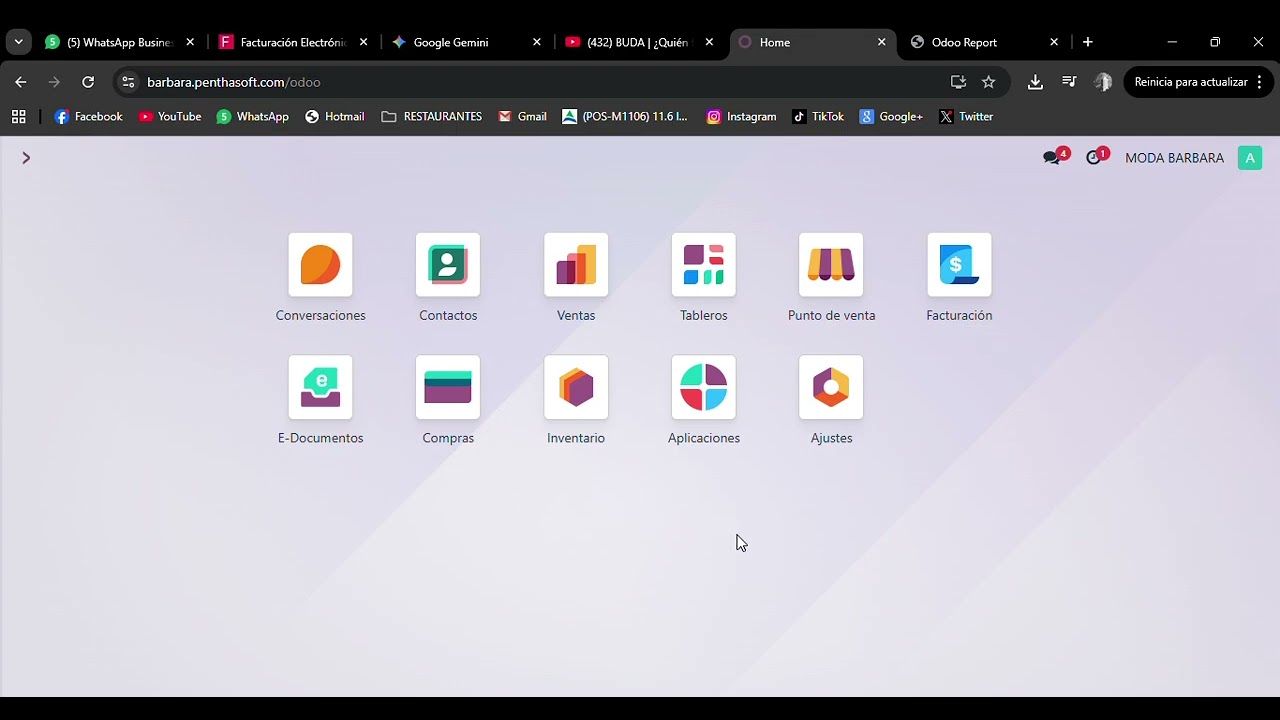Screen dimensions: 1280x720
Task: Expand the Odoo side menu arrow
Action: 26,158
